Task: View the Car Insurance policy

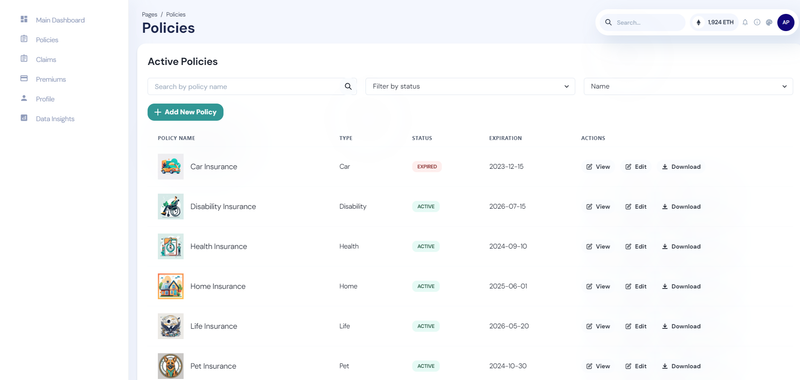Action: tap(597, 167)
